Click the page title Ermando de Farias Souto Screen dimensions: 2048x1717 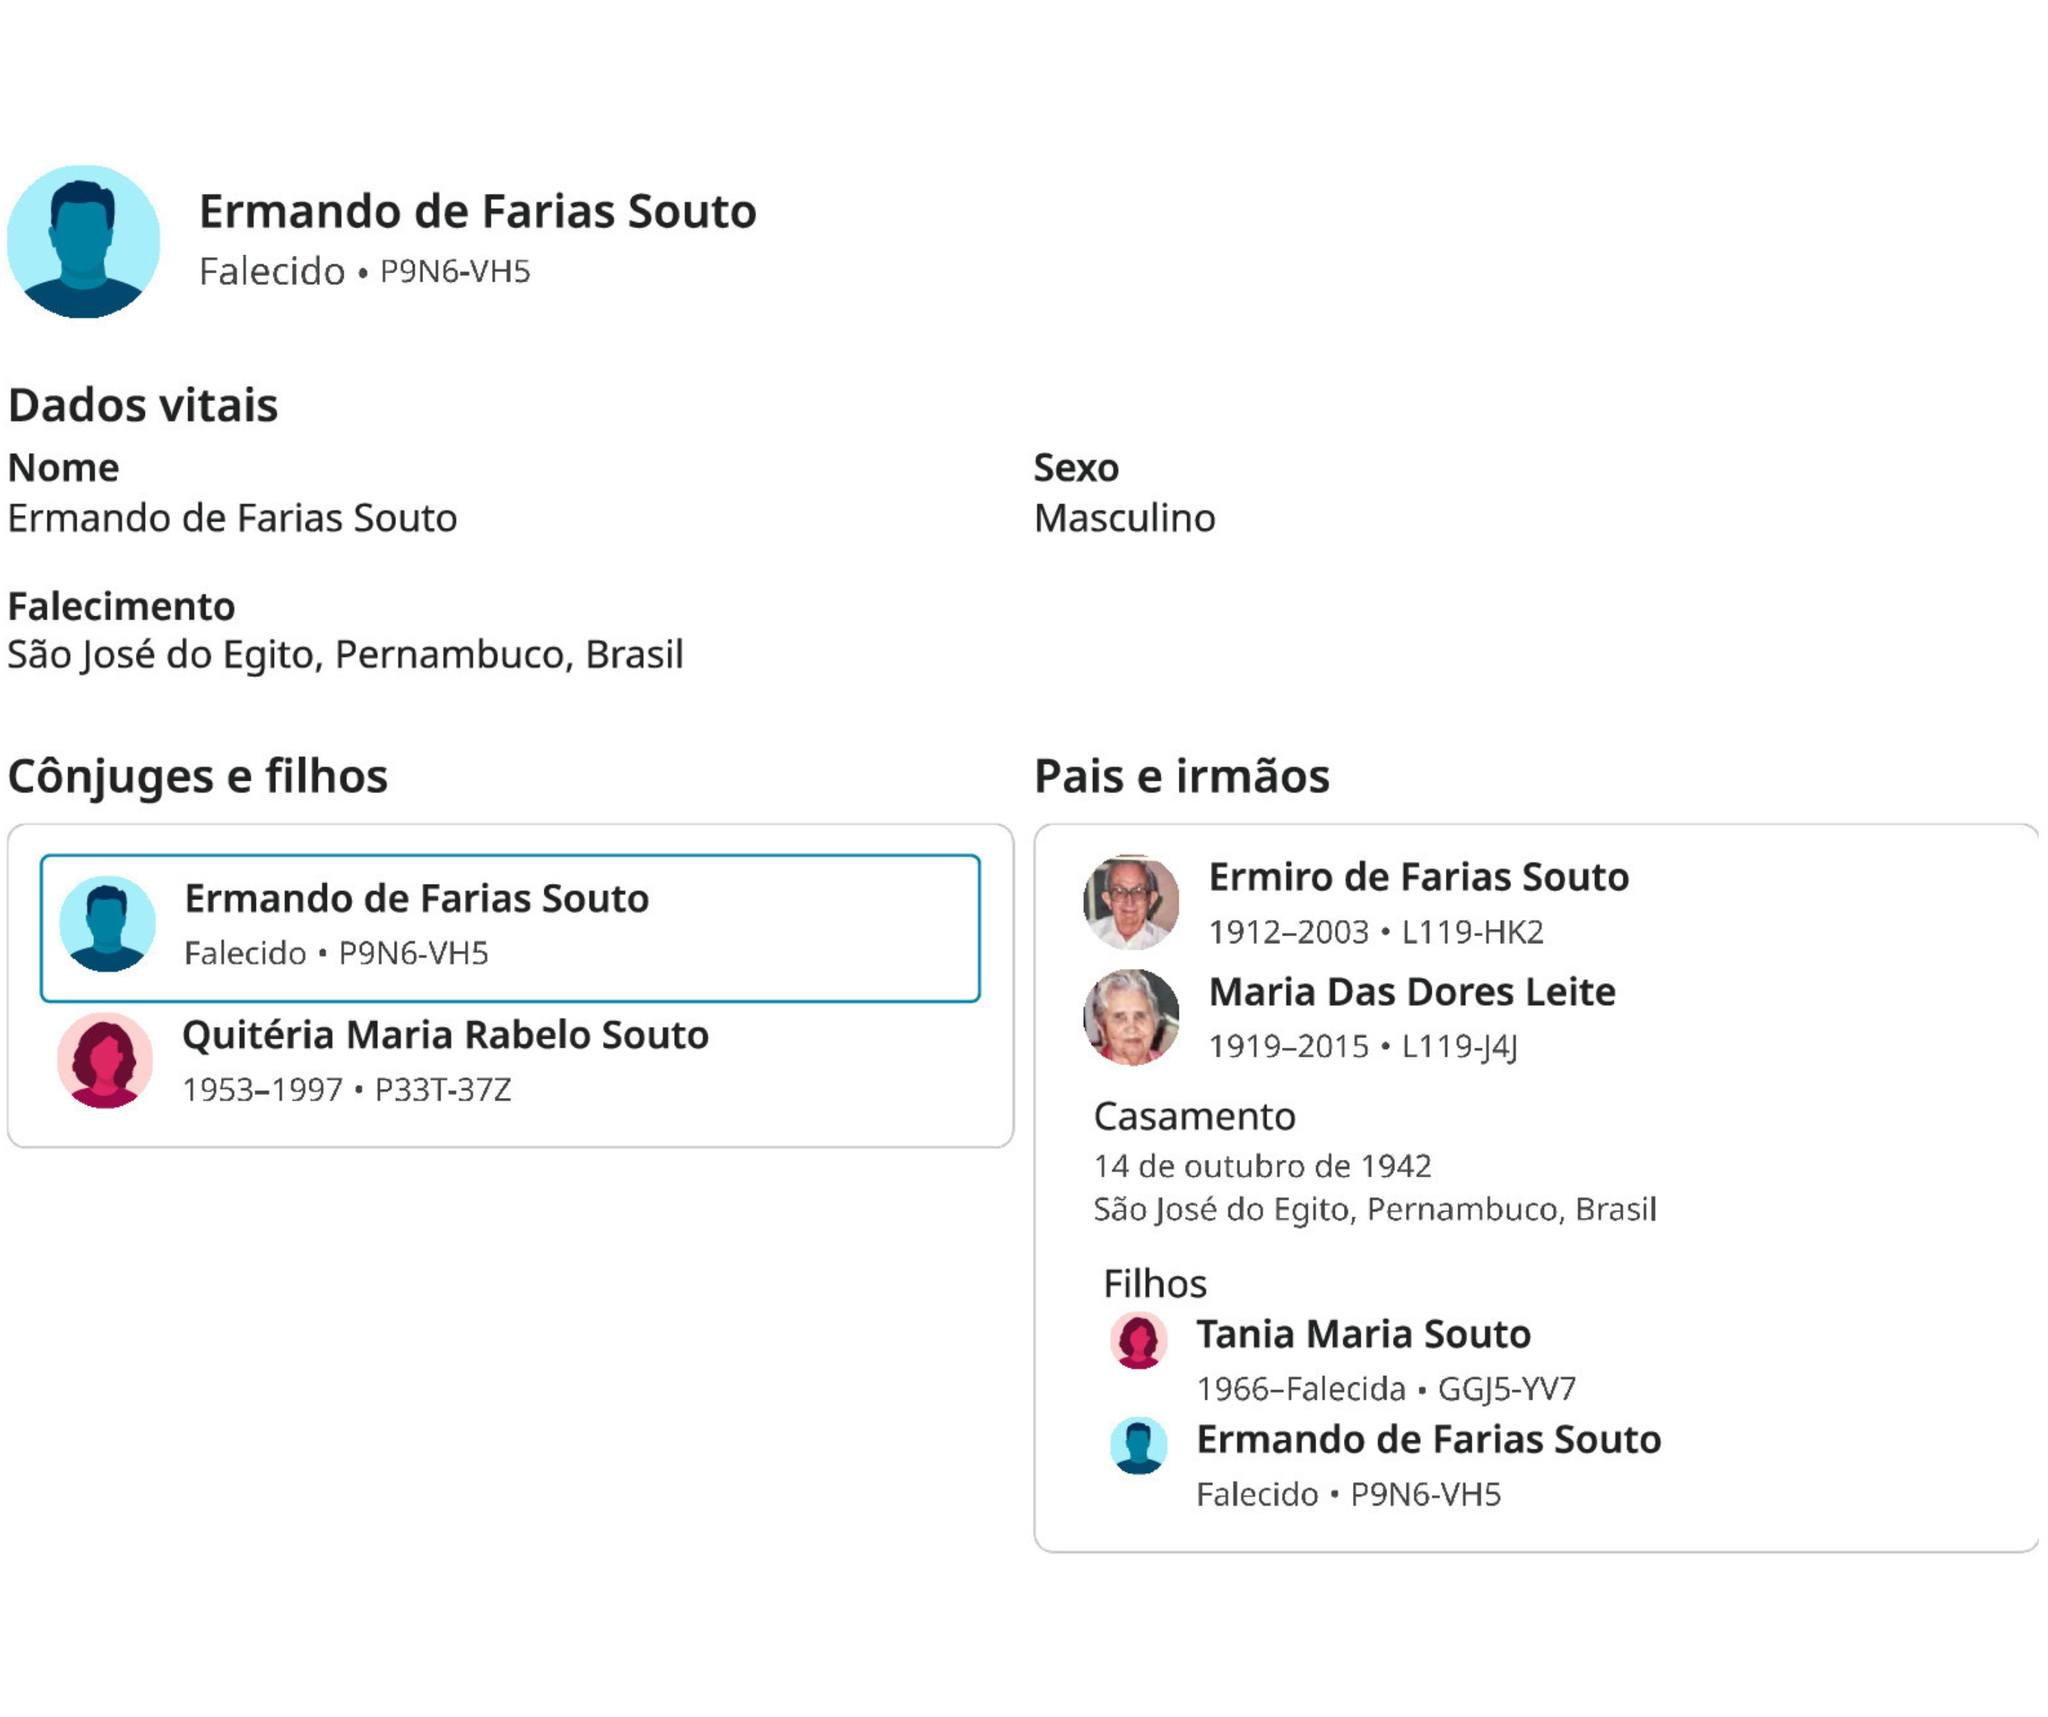477,212
